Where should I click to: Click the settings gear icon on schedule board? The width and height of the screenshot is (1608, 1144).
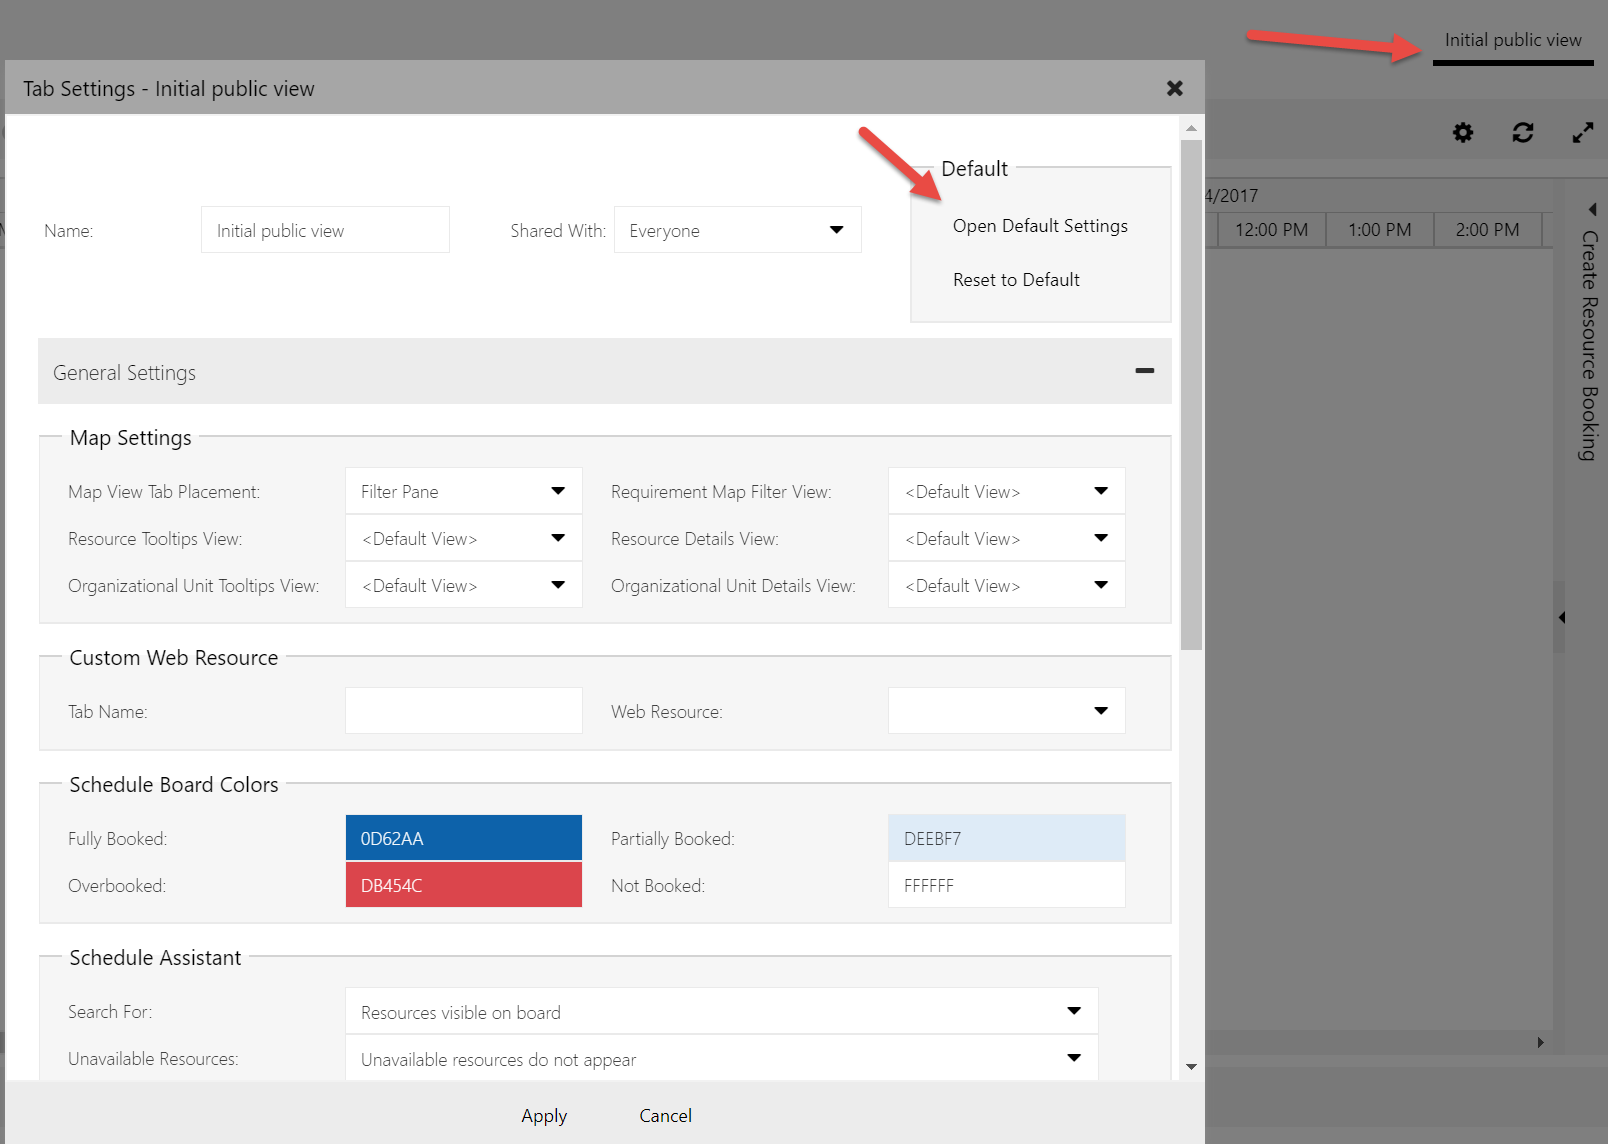click(1463, 133)
